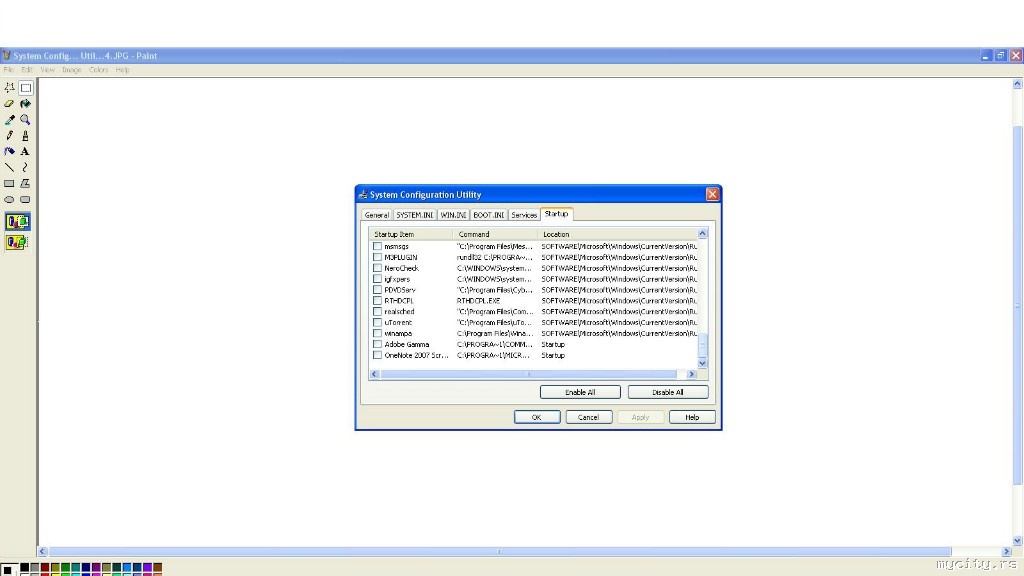Check the RTHDCPL checkbox
Screen dimensions: 1024x576
pos(377,301)
